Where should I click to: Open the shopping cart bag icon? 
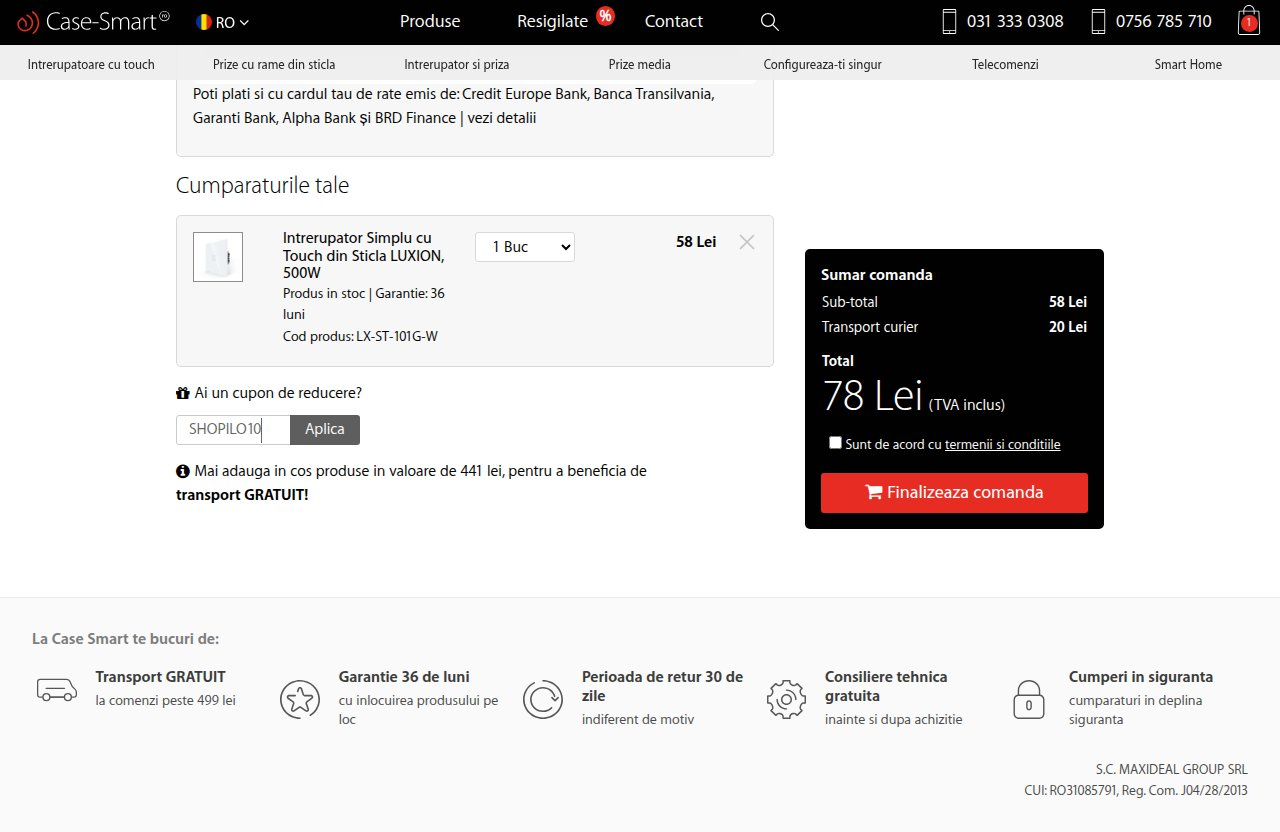(x=1248, y=22)
